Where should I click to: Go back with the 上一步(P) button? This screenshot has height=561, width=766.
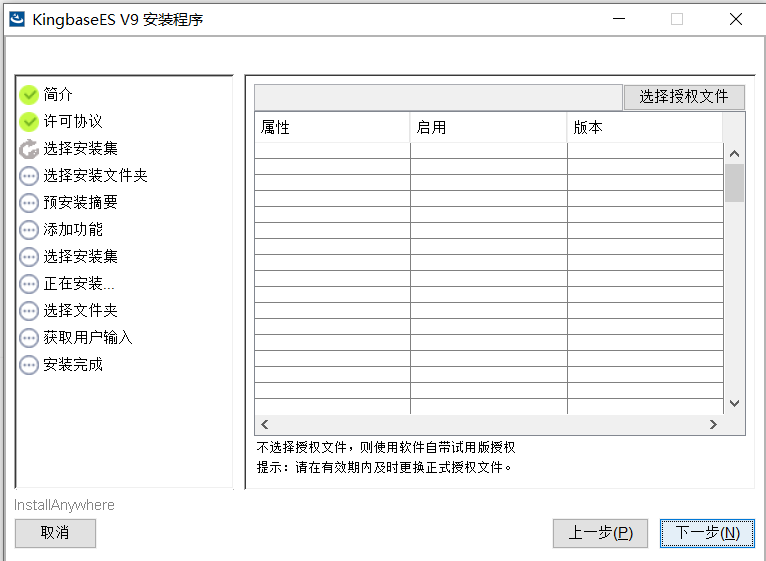[600, 533]
